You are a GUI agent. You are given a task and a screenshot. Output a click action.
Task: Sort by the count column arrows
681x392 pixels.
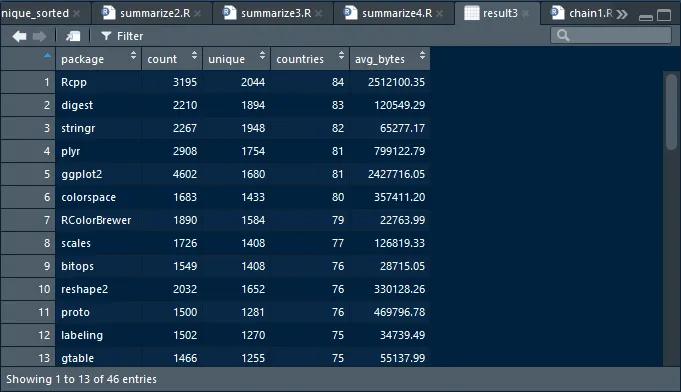[x=194, y=55]
